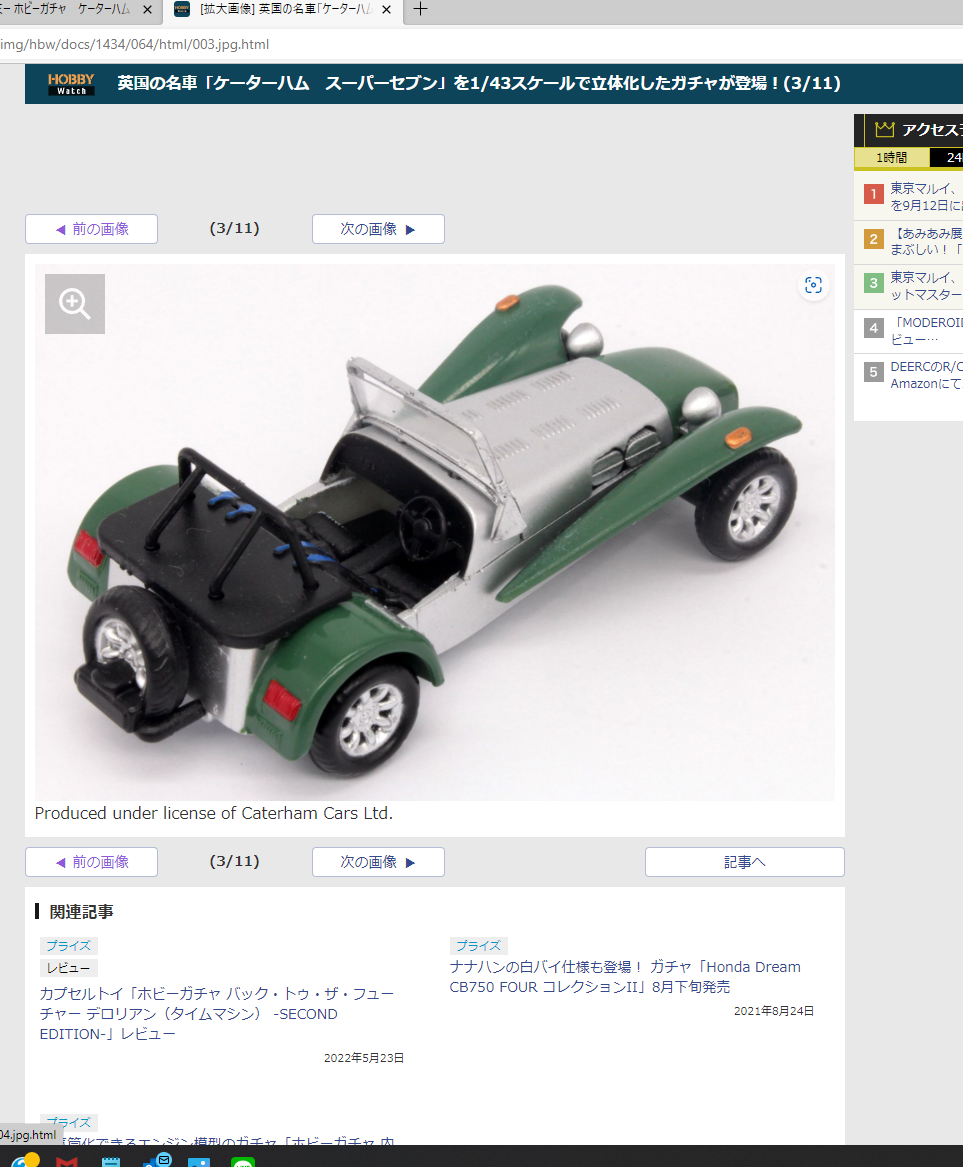This screenshot has height=1167, width=963.
Task: Click the upper 前の画像 button
Action: click(92, 229)
